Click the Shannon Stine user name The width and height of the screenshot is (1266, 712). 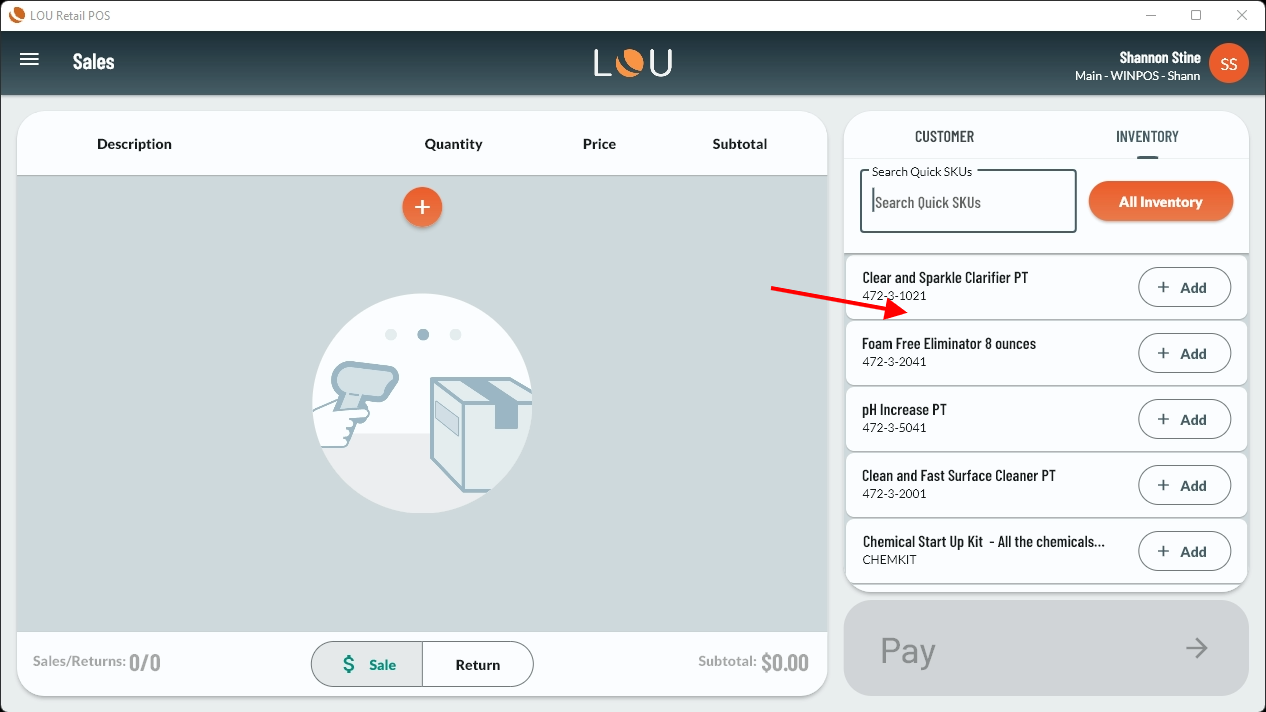point(1160,58)
